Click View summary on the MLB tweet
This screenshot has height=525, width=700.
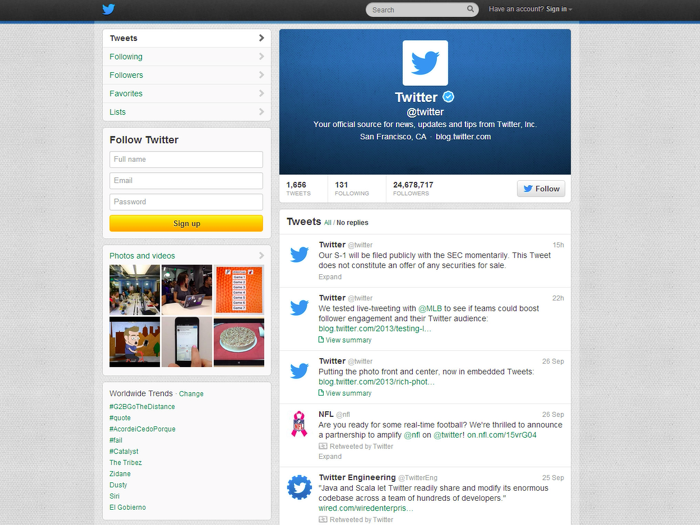(x=348, y=340)
